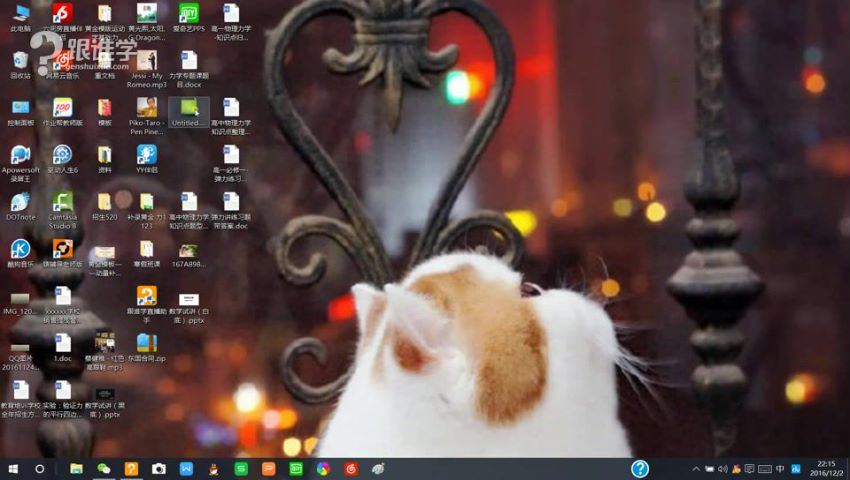Open the 招生520 folder
Viewport: 850px width, 480px height.
[x=105, y=206]
